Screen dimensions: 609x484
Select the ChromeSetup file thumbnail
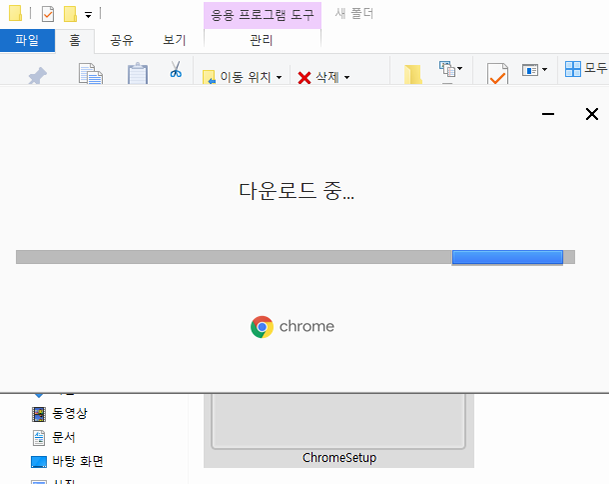click(x=338, y=421)
